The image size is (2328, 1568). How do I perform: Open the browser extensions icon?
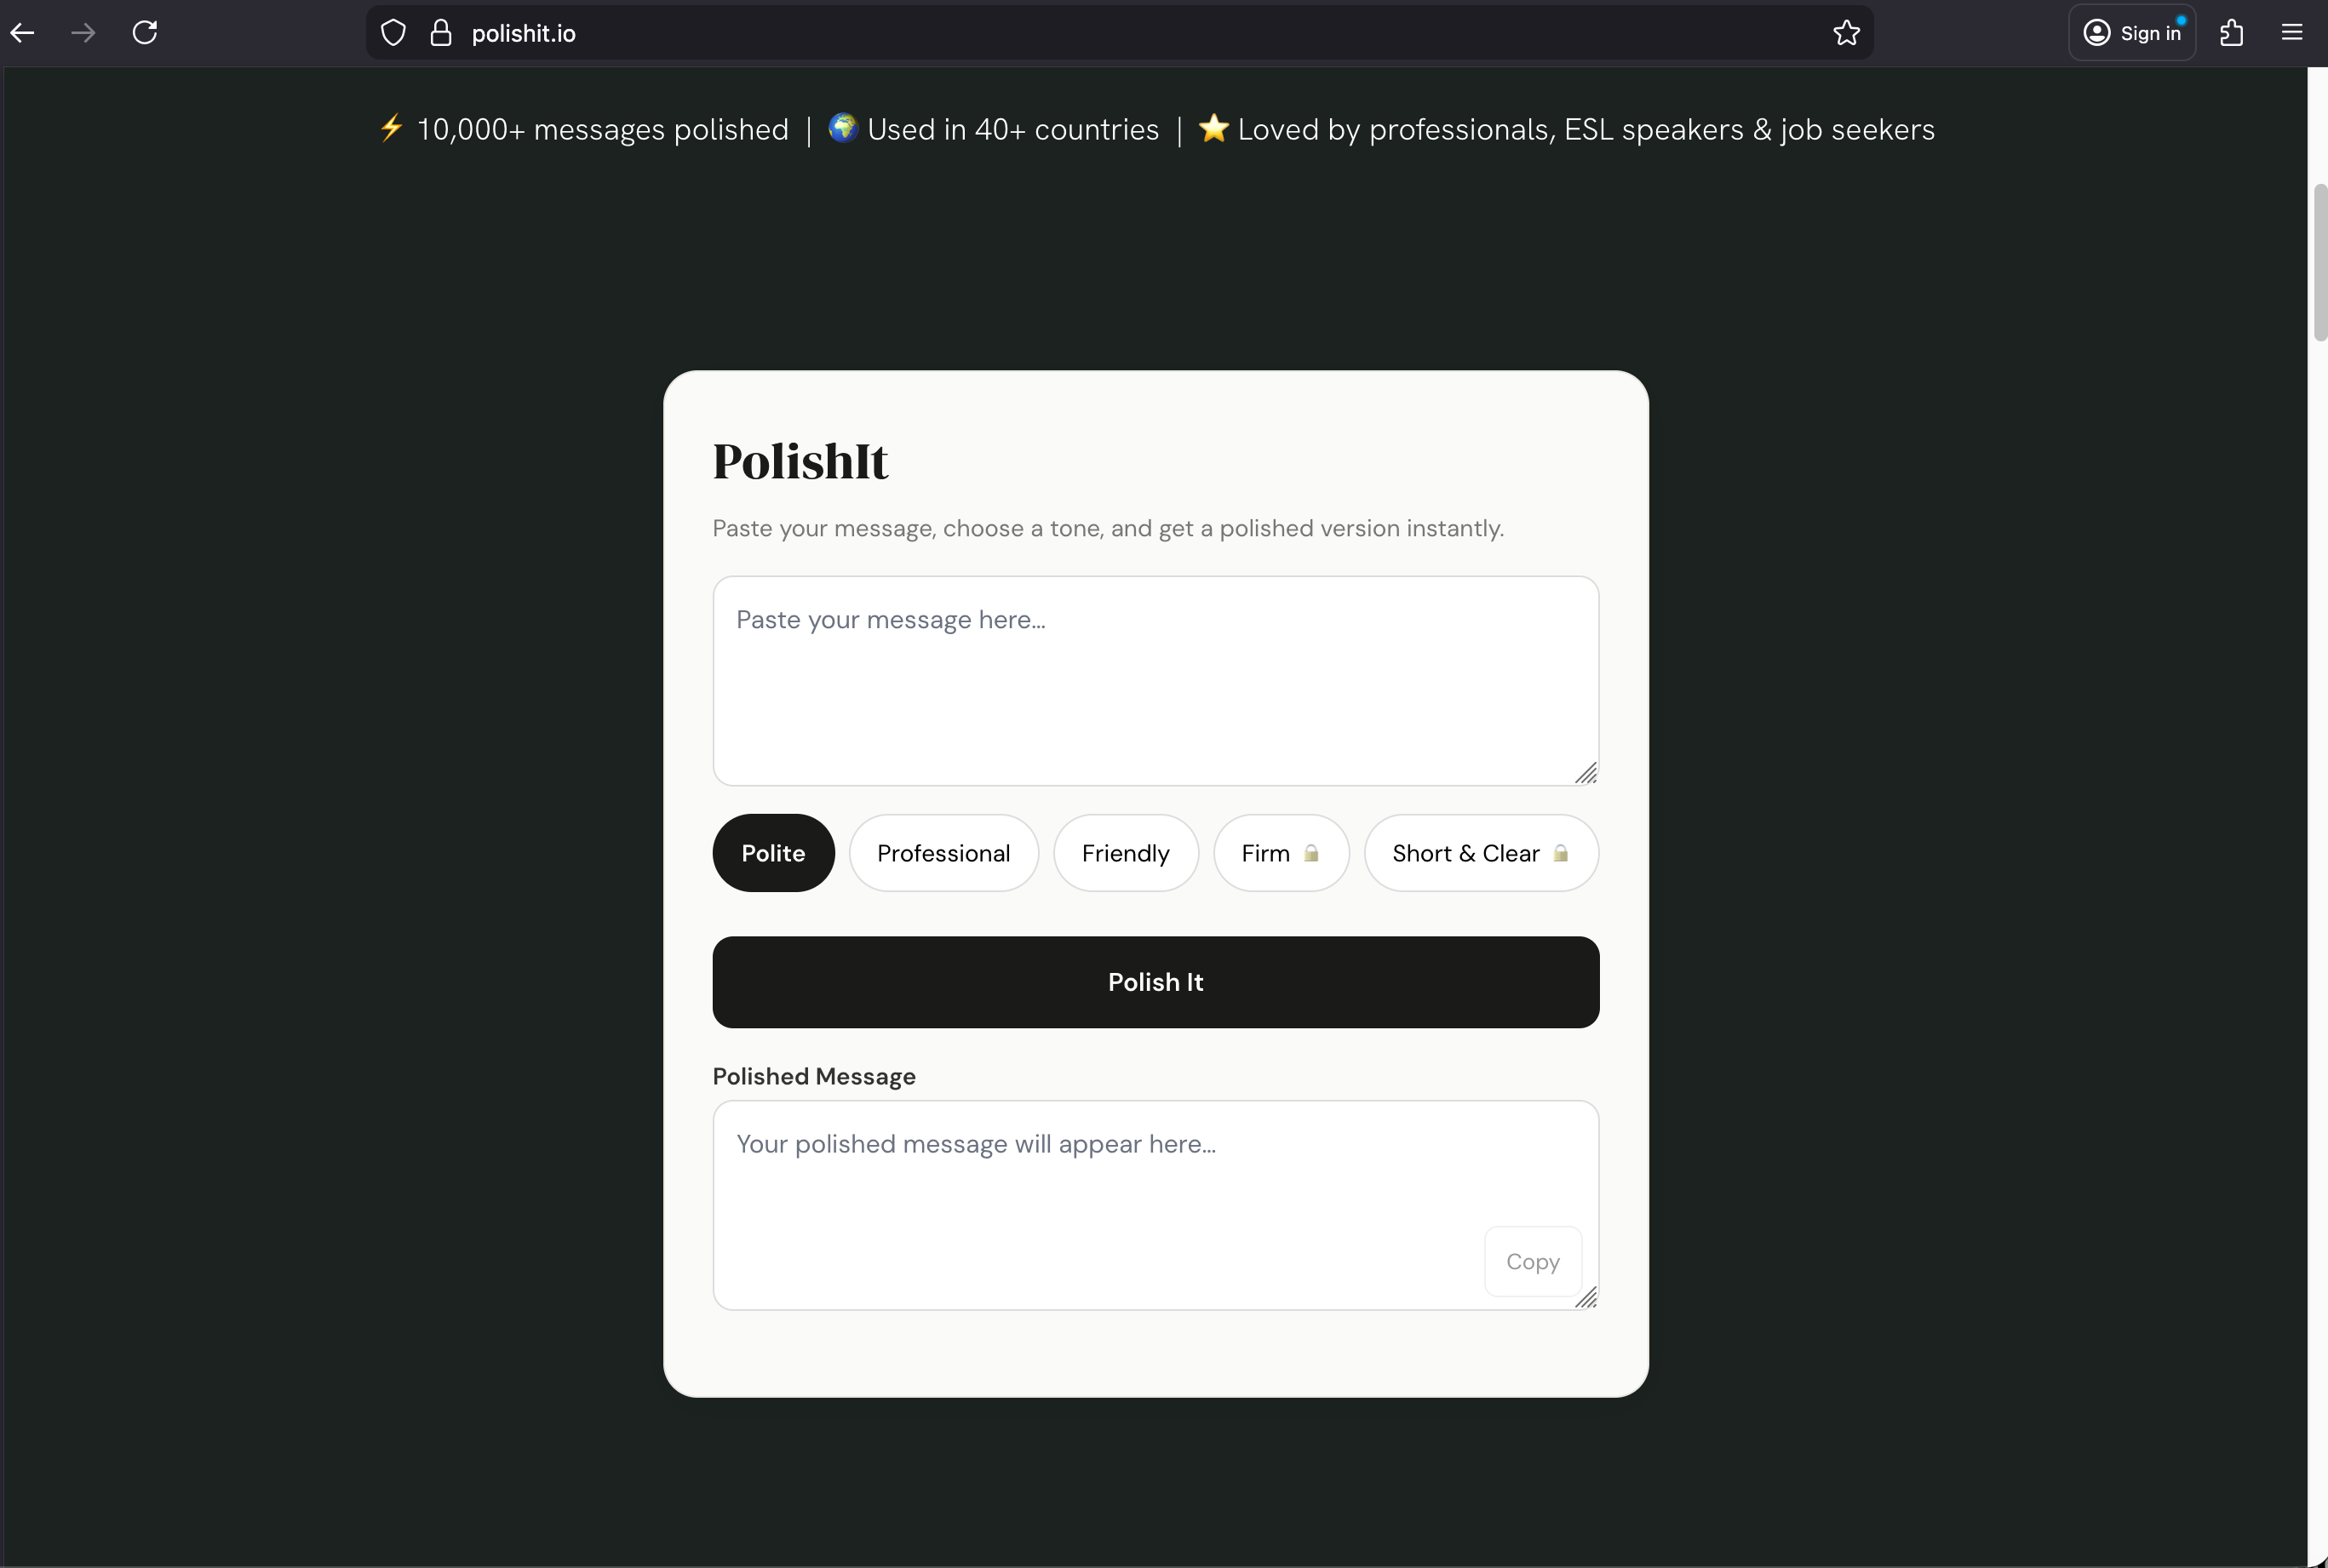point(2232,32)
